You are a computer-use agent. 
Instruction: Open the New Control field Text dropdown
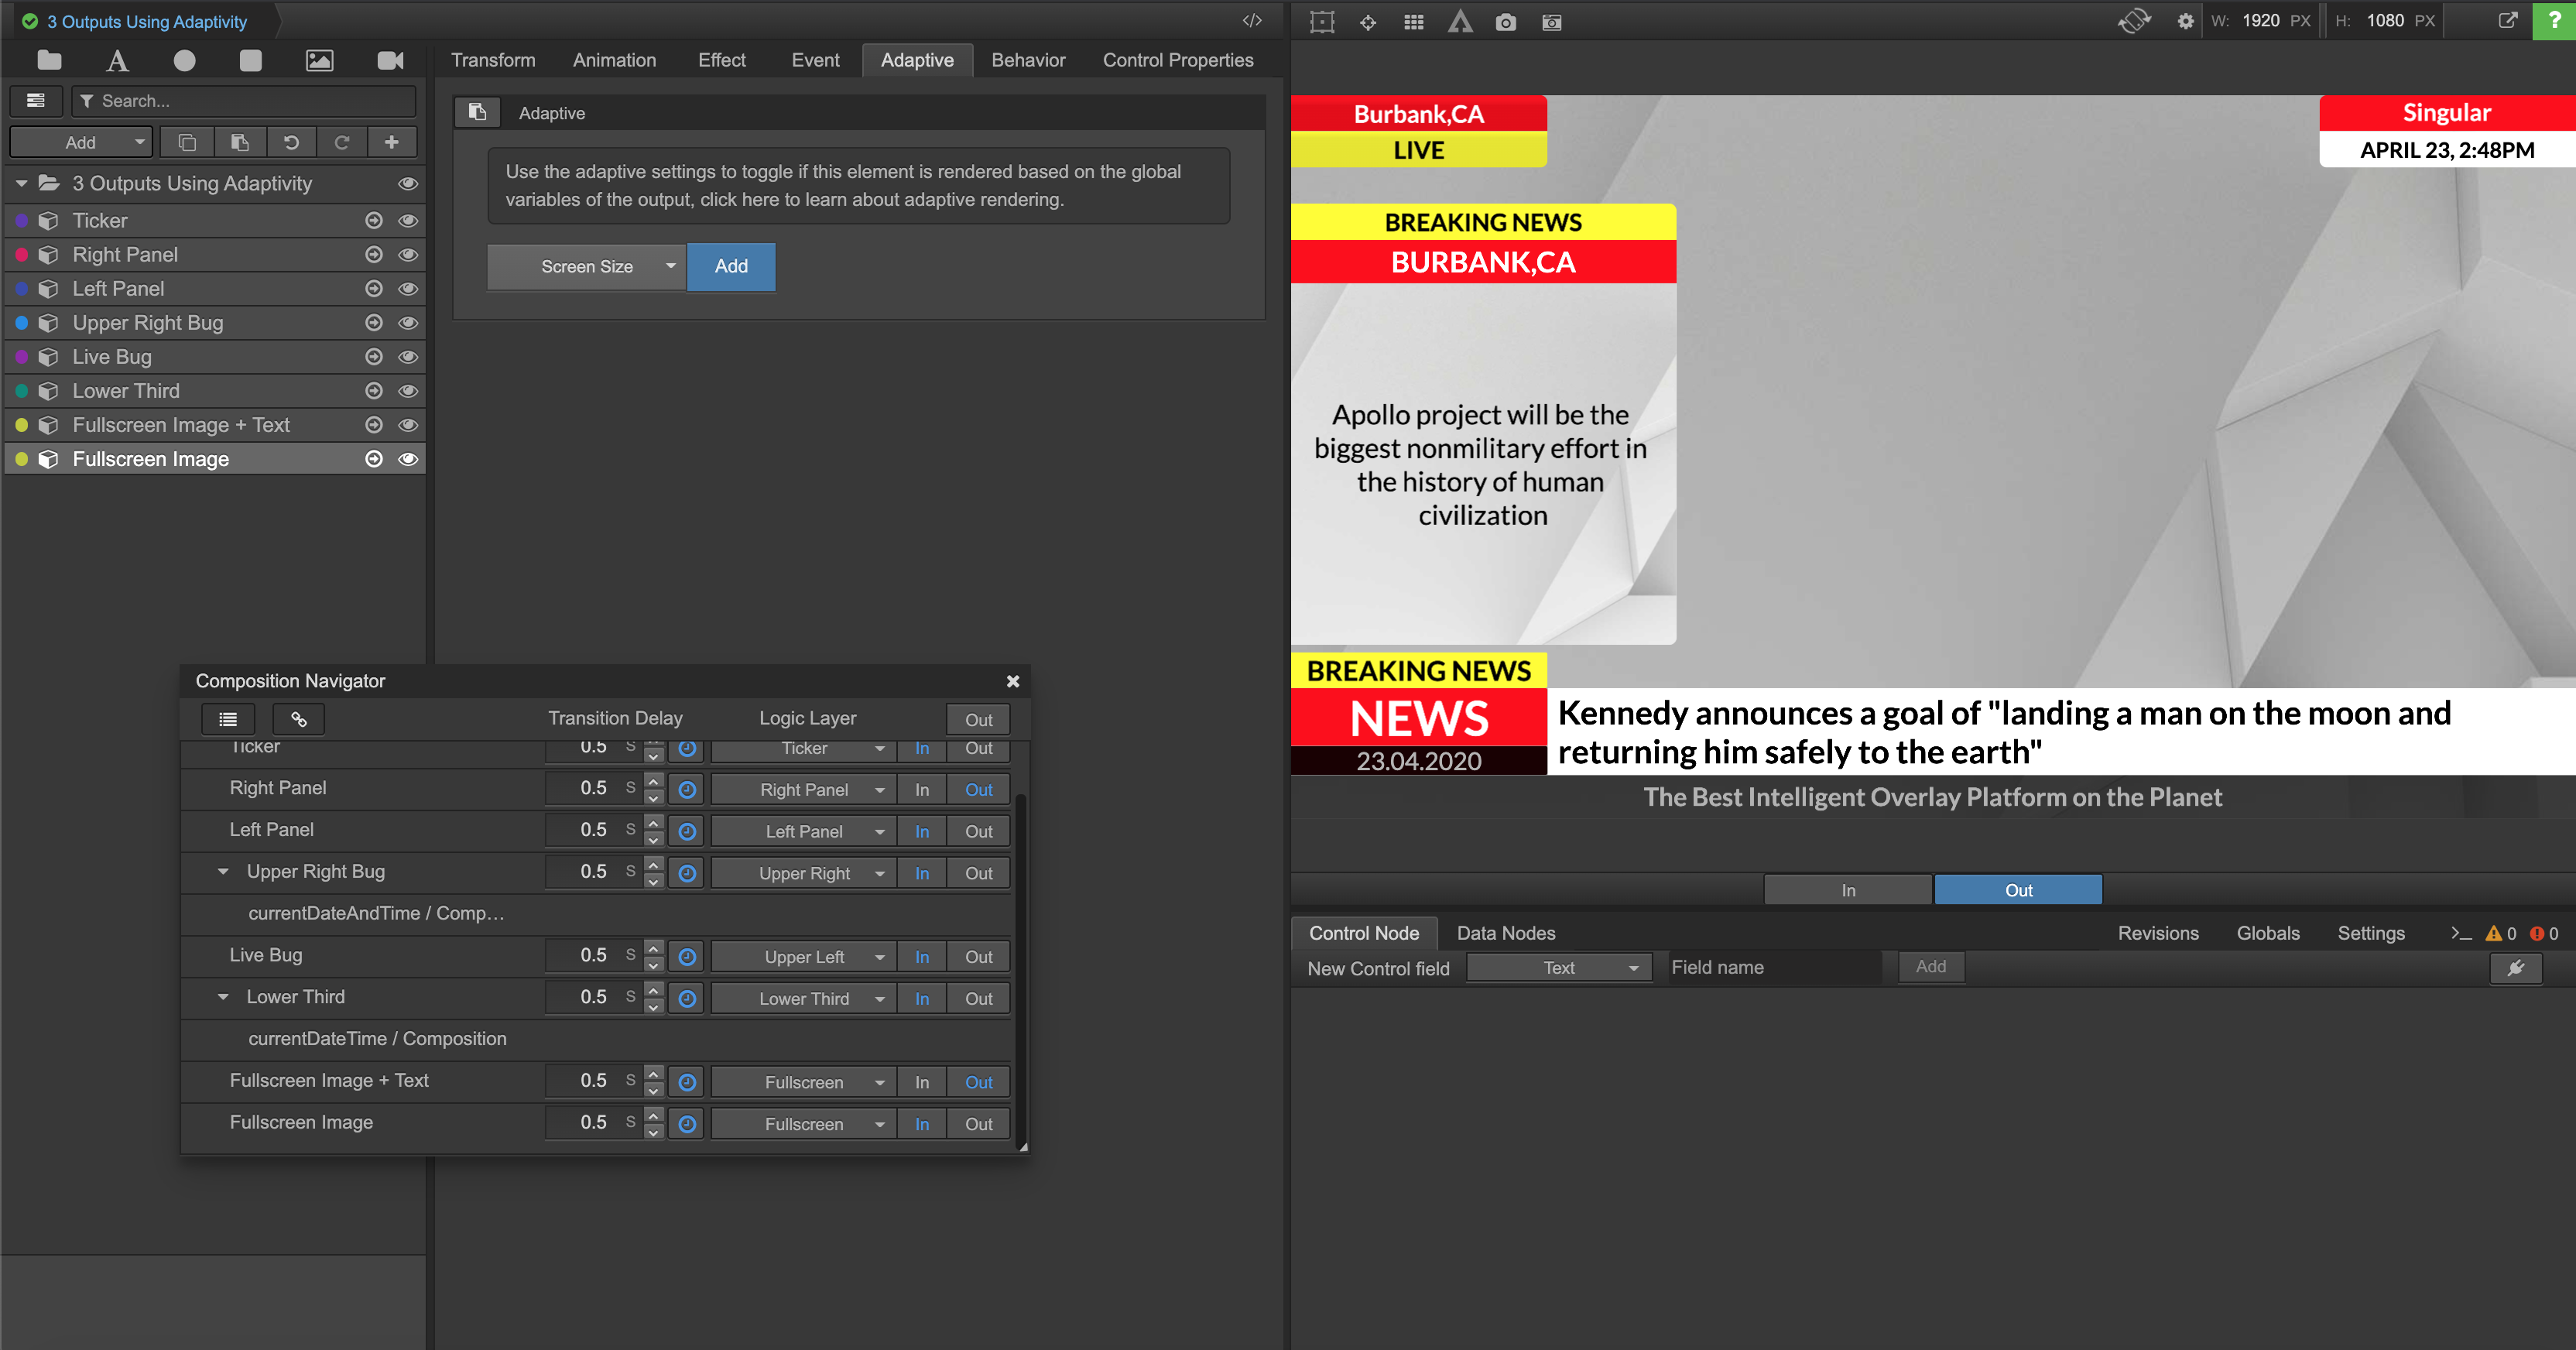1558,967
